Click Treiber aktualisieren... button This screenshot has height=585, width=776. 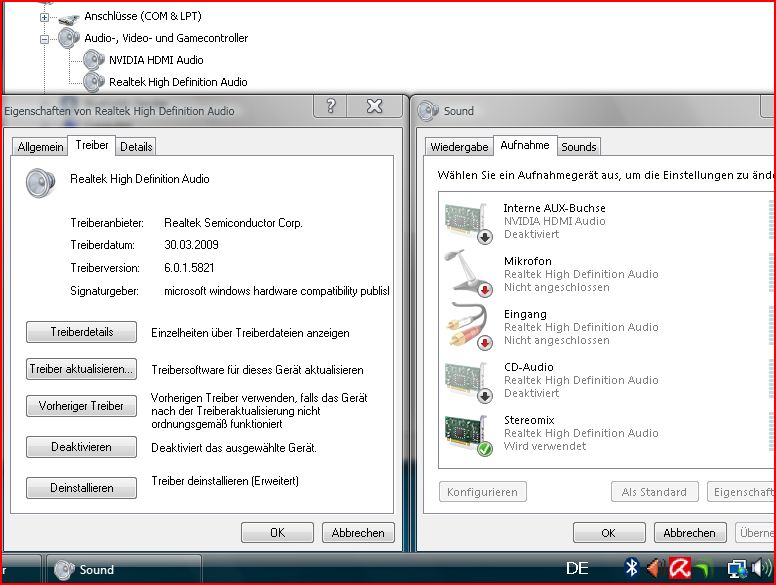click(x=82, y=369)
